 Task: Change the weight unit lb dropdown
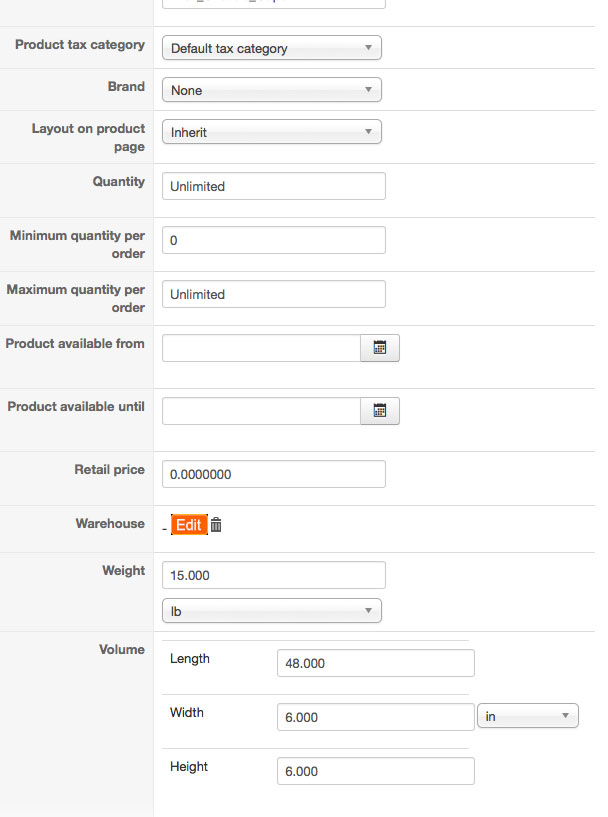[271, 610]
